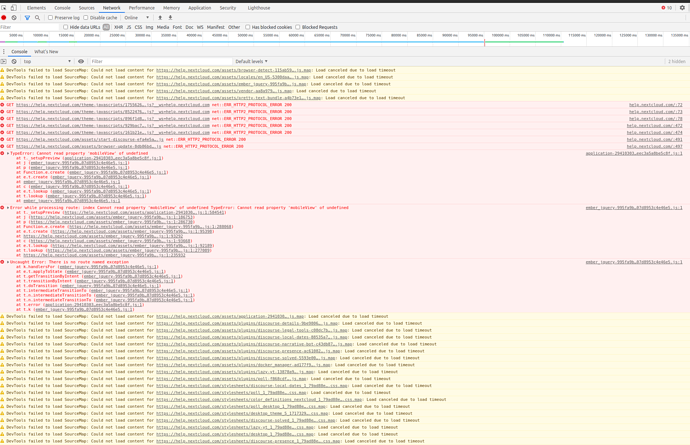Filter requests by Media type

tap(163, 27)
